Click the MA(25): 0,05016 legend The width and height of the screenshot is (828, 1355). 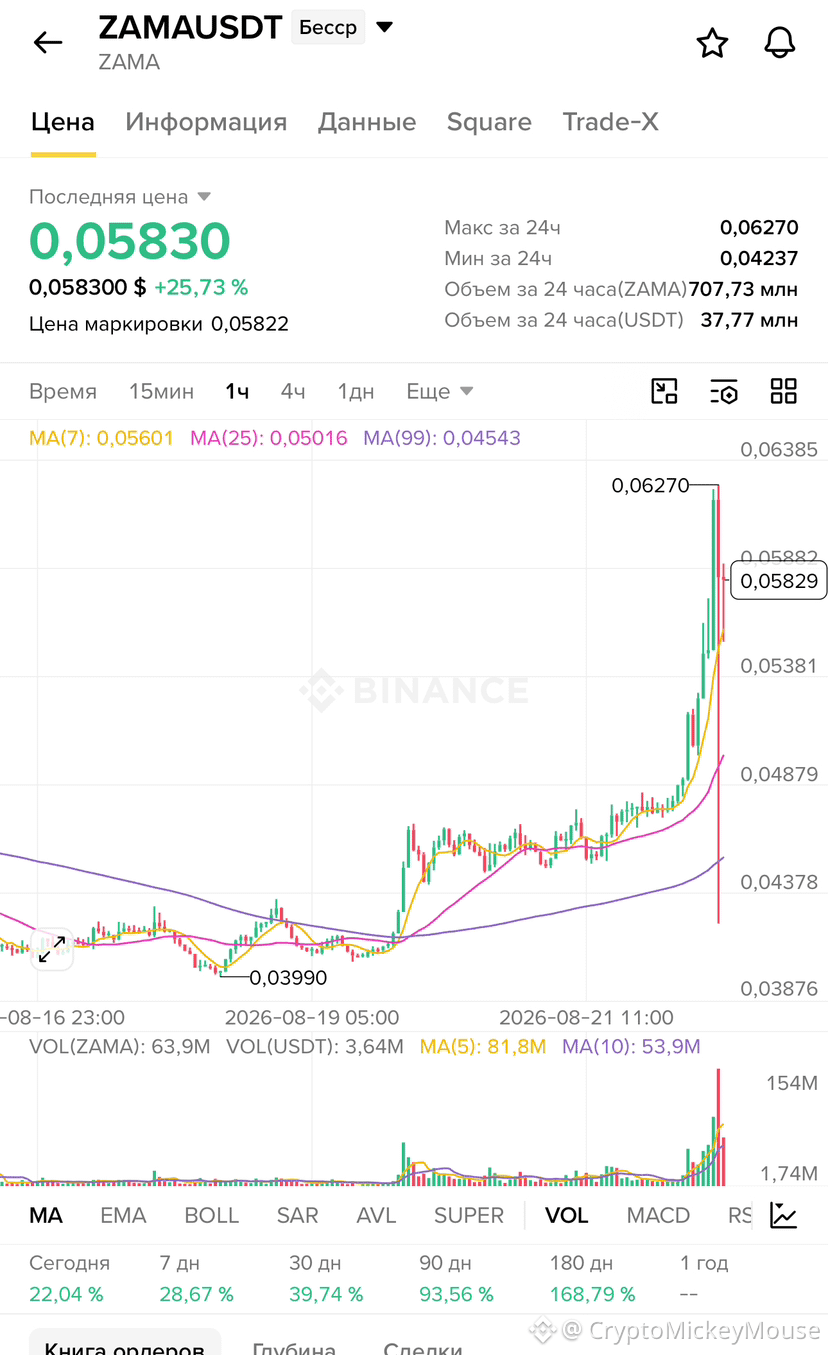click(269, 438)
